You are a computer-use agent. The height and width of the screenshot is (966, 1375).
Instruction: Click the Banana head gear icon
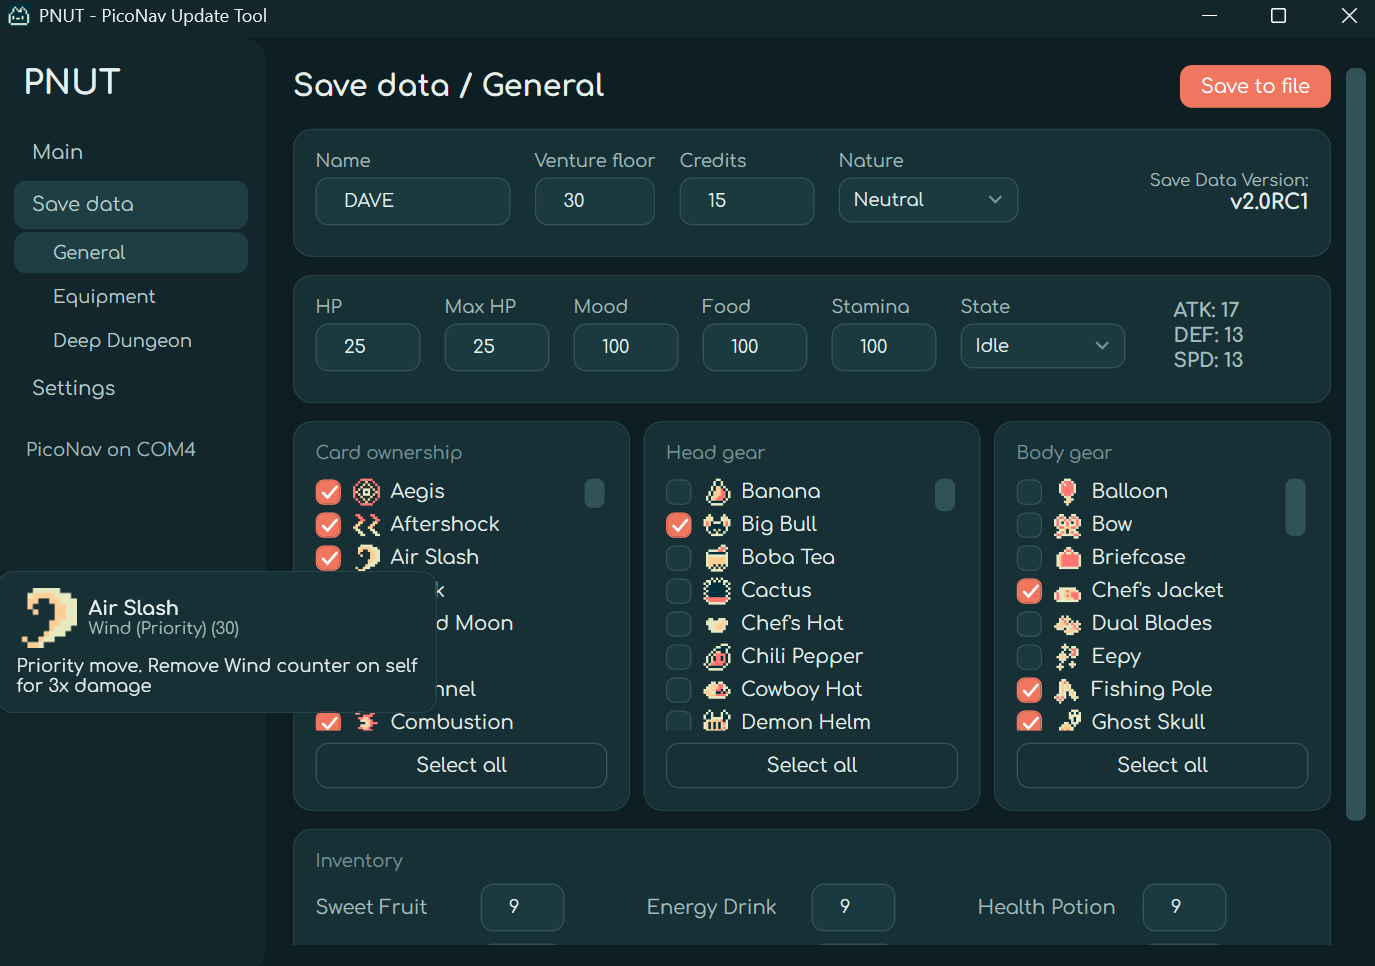717,491
